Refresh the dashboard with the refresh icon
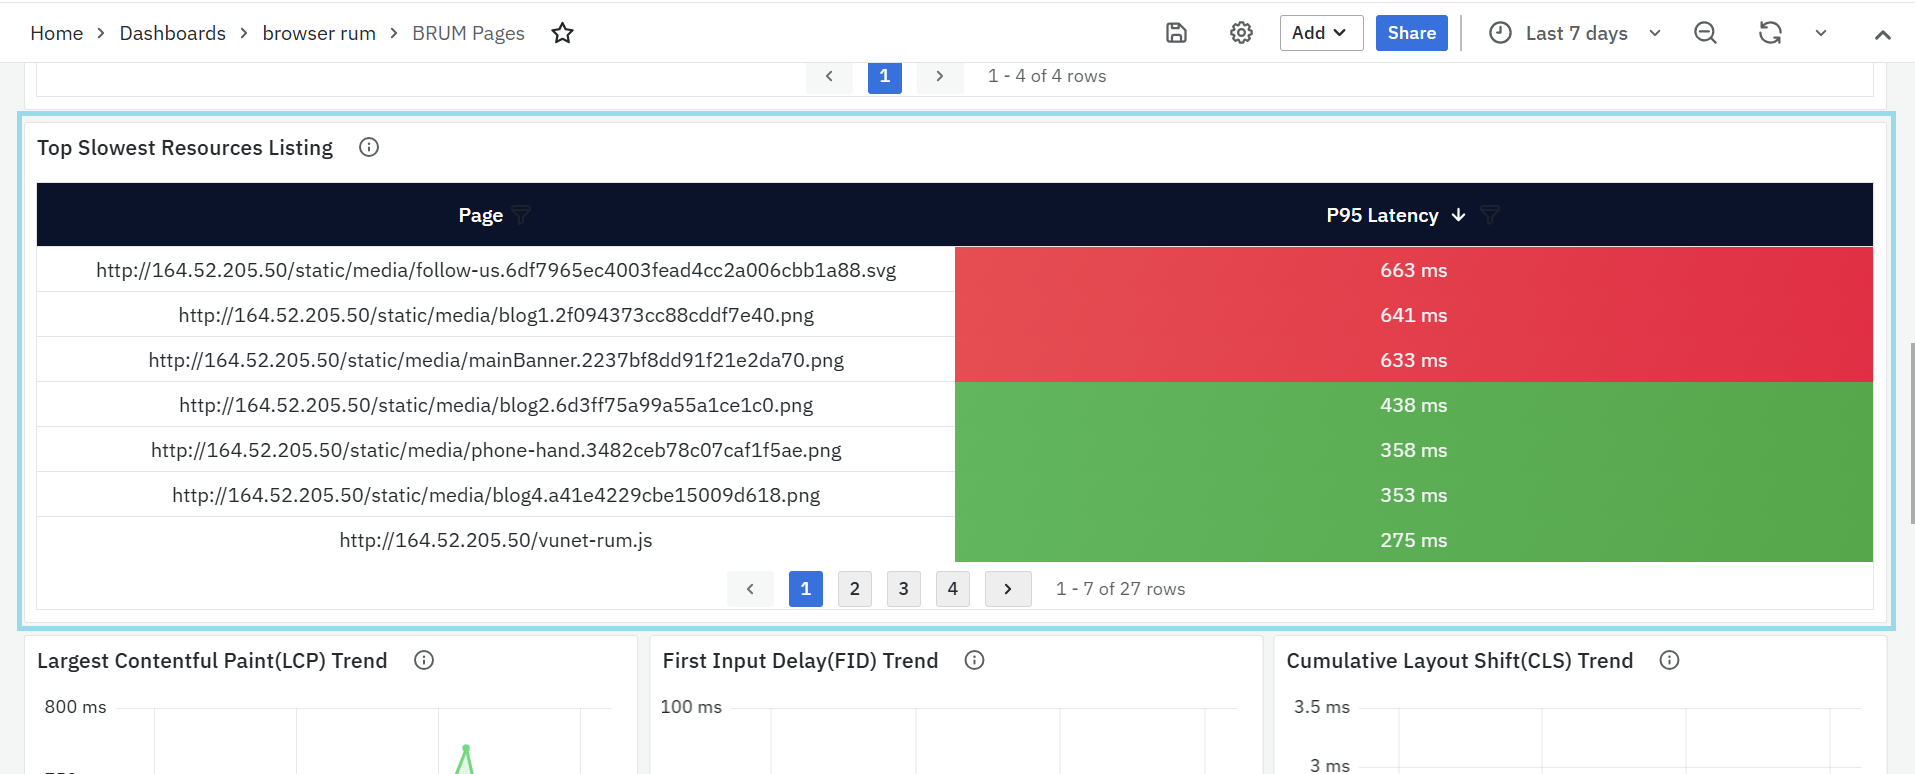 point(1769,33)
